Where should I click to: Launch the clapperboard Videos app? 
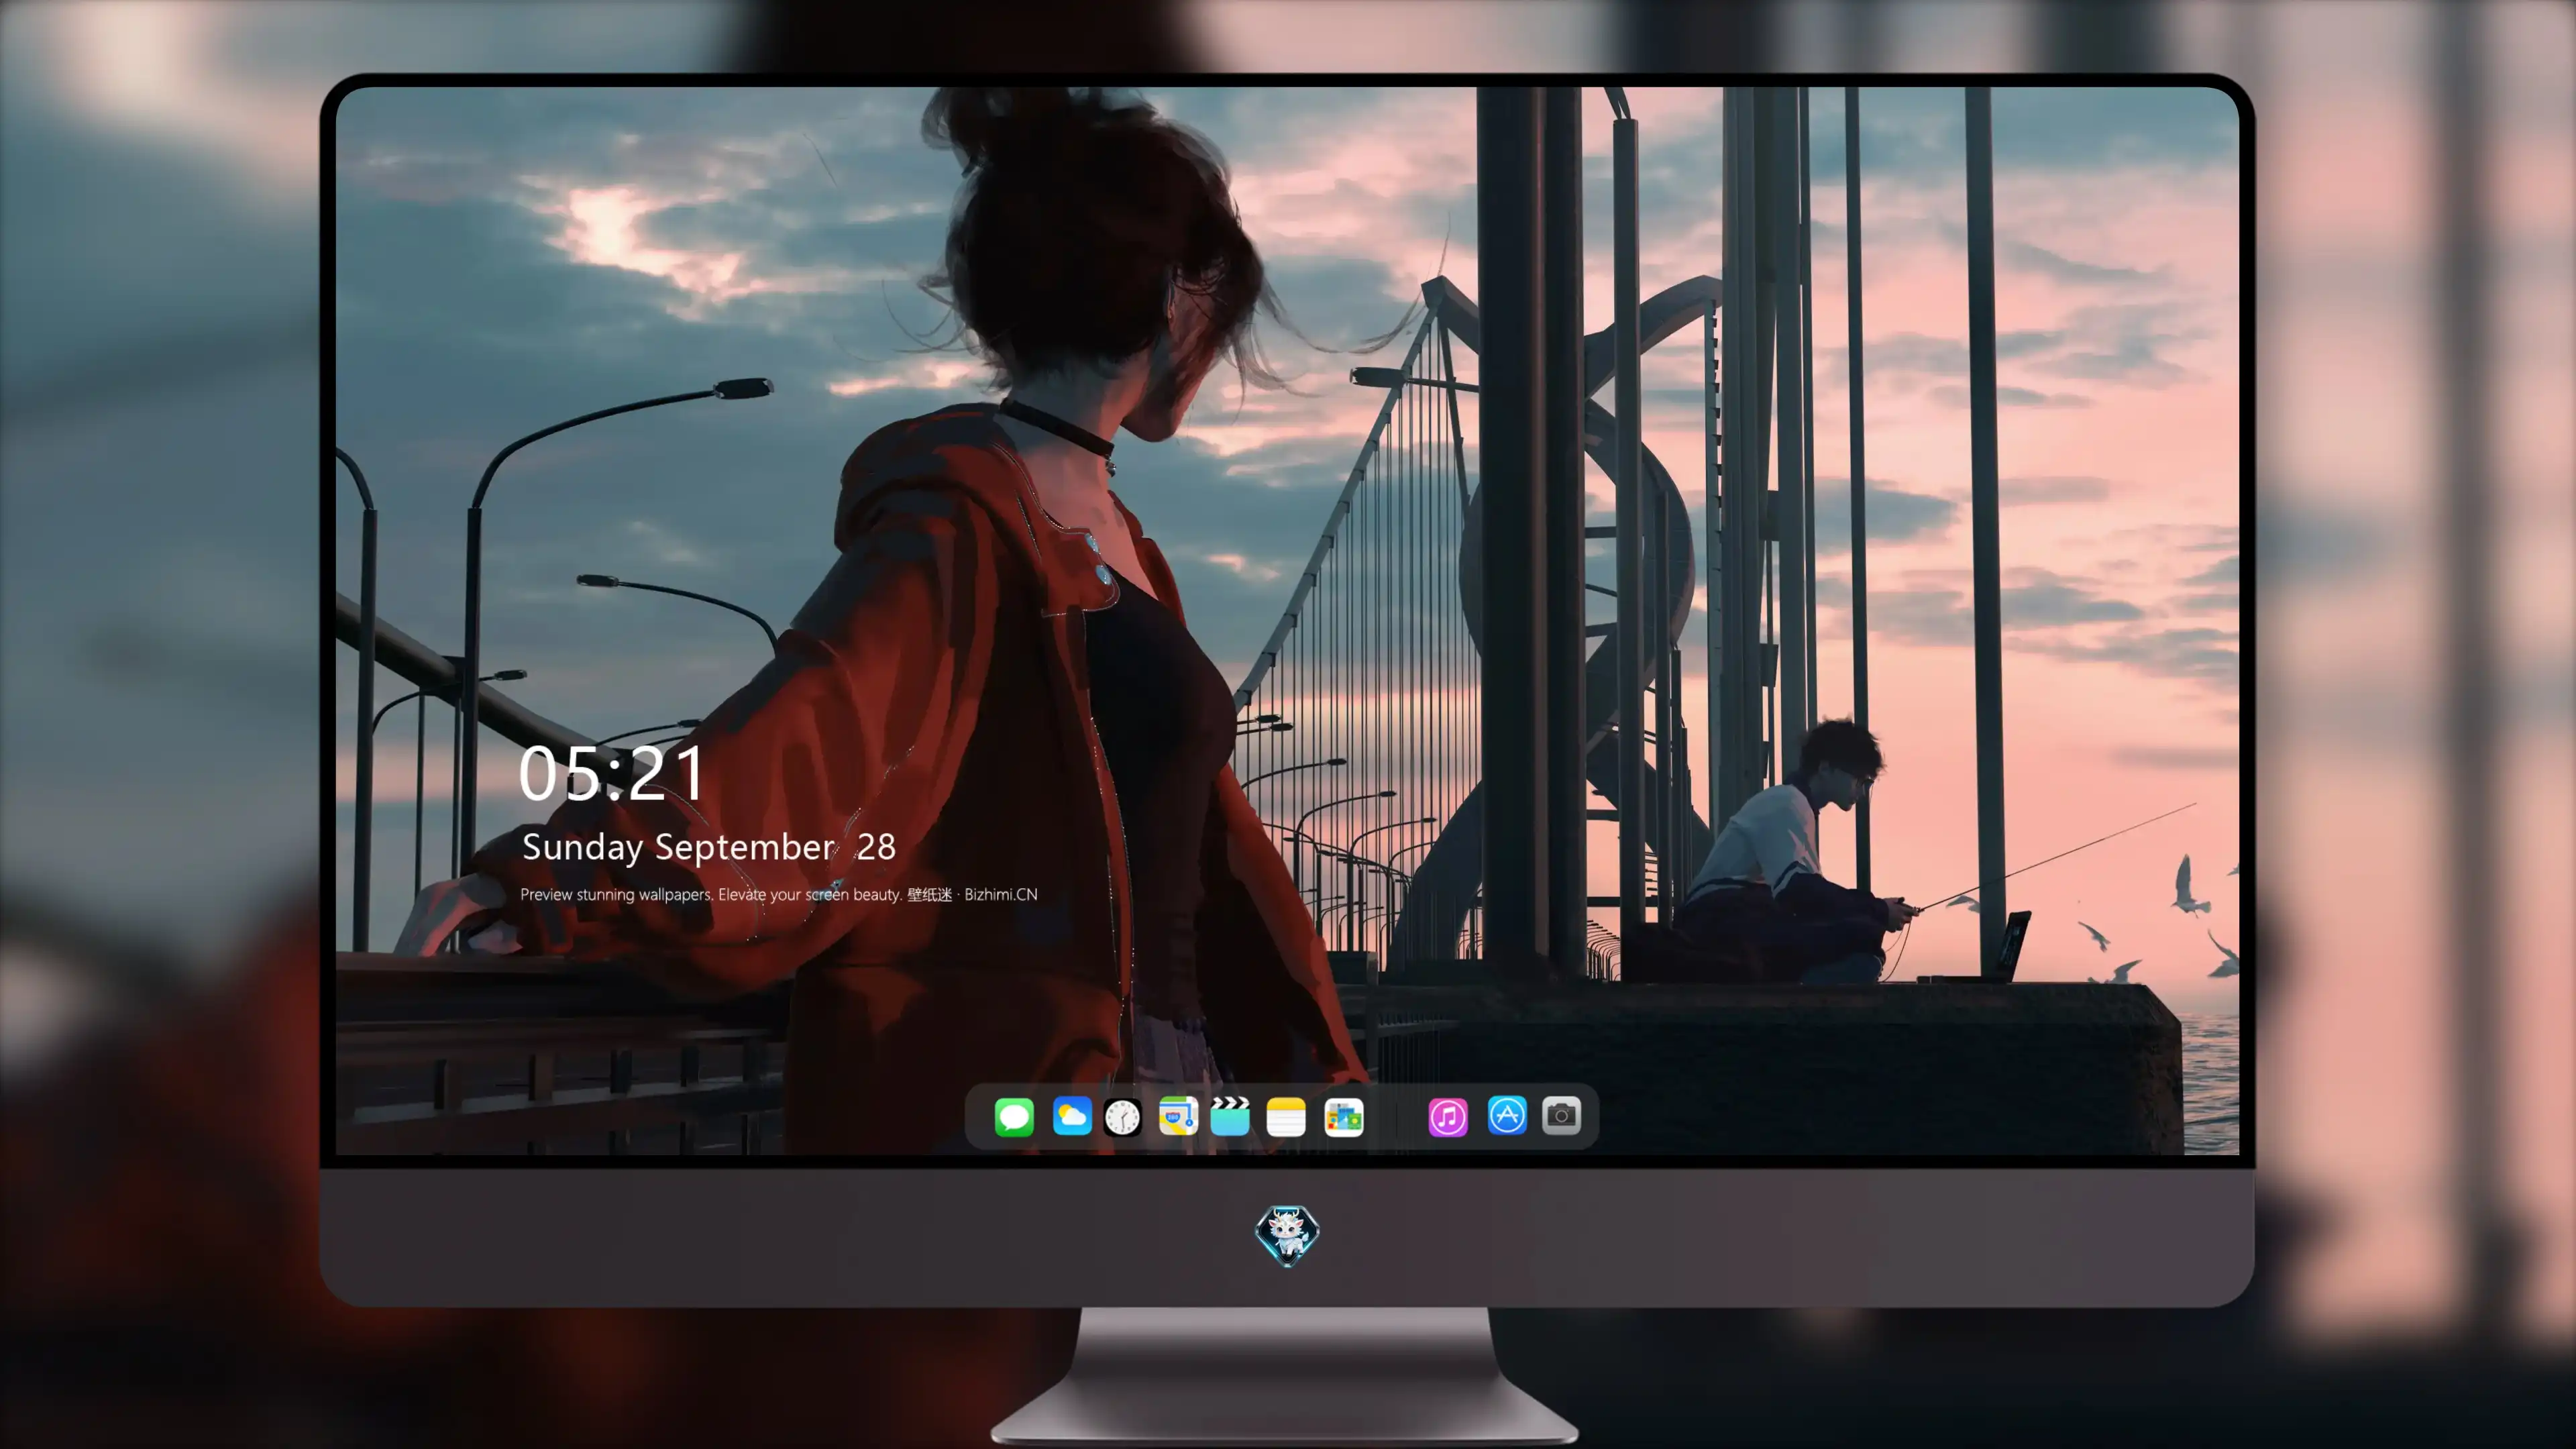click(x=1230, y=1117)
